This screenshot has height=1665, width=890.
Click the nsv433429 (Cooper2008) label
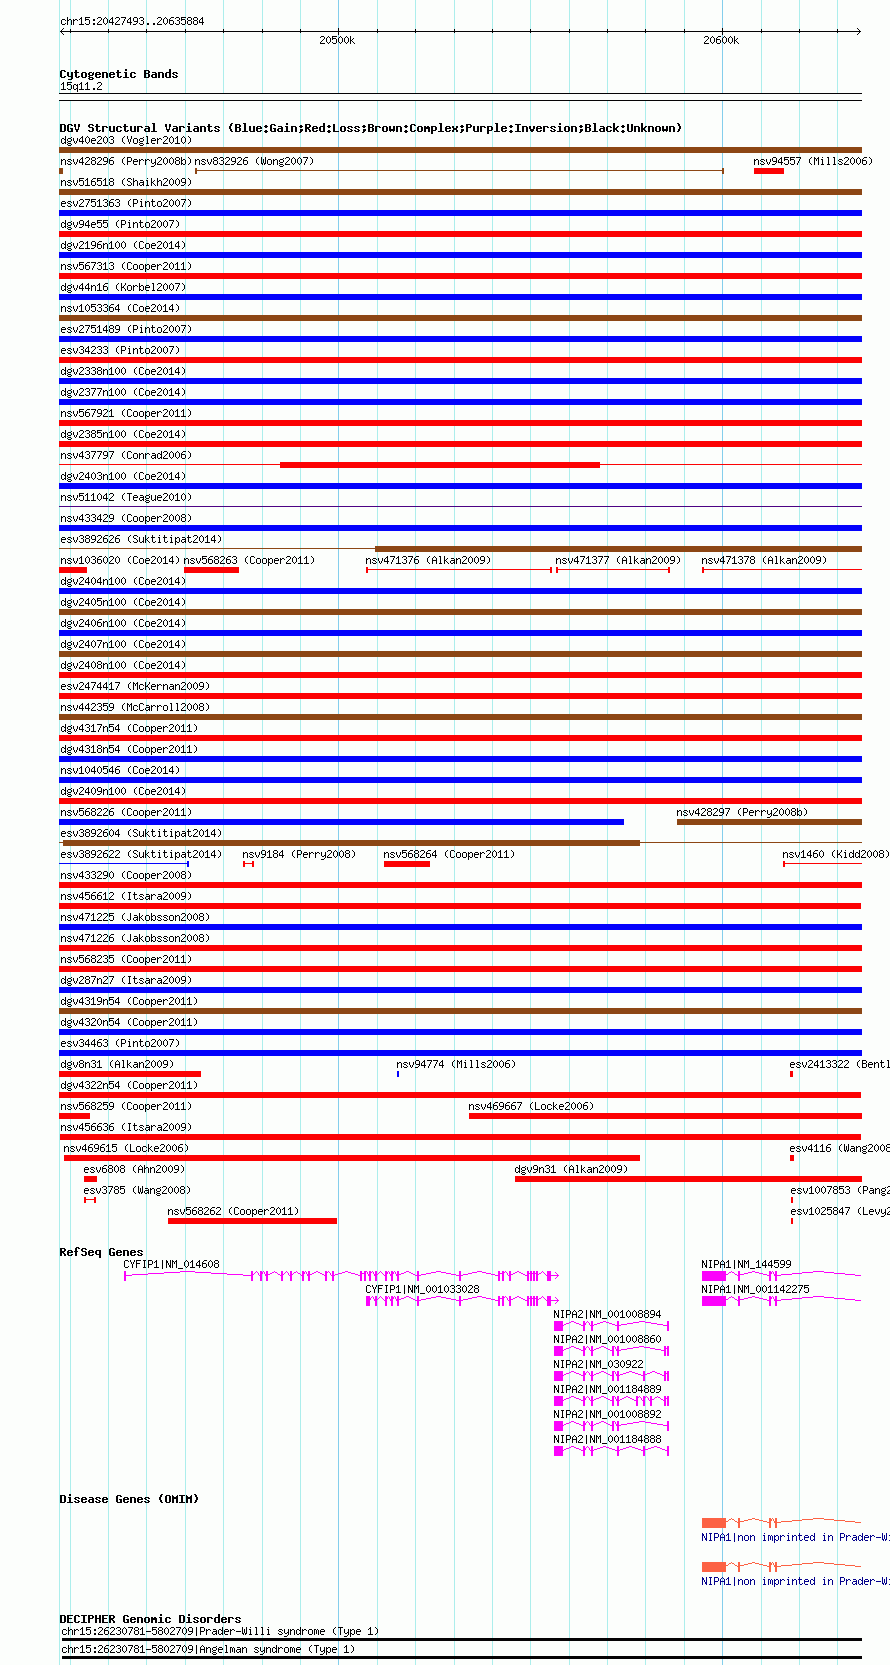(125, 518)
